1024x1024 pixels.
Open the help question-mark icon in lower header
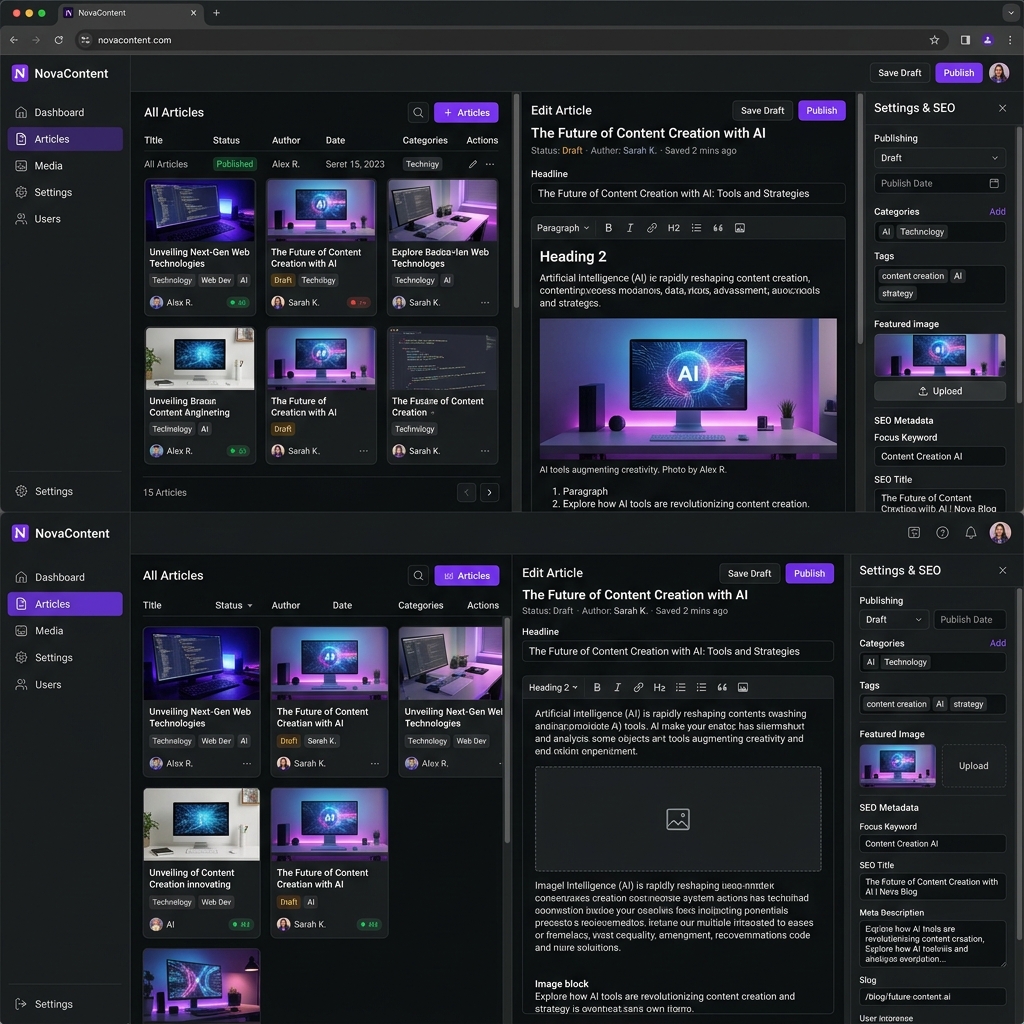[x=942, y=533]
